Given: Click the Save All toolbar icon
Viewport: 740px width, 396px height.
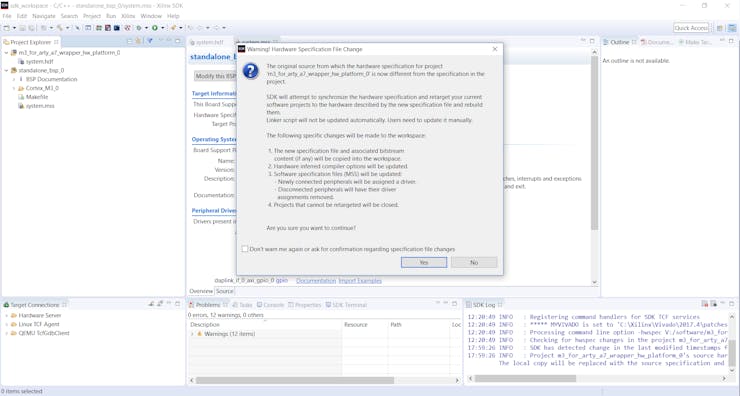Looking at the screenshot, I should (30, 28).
